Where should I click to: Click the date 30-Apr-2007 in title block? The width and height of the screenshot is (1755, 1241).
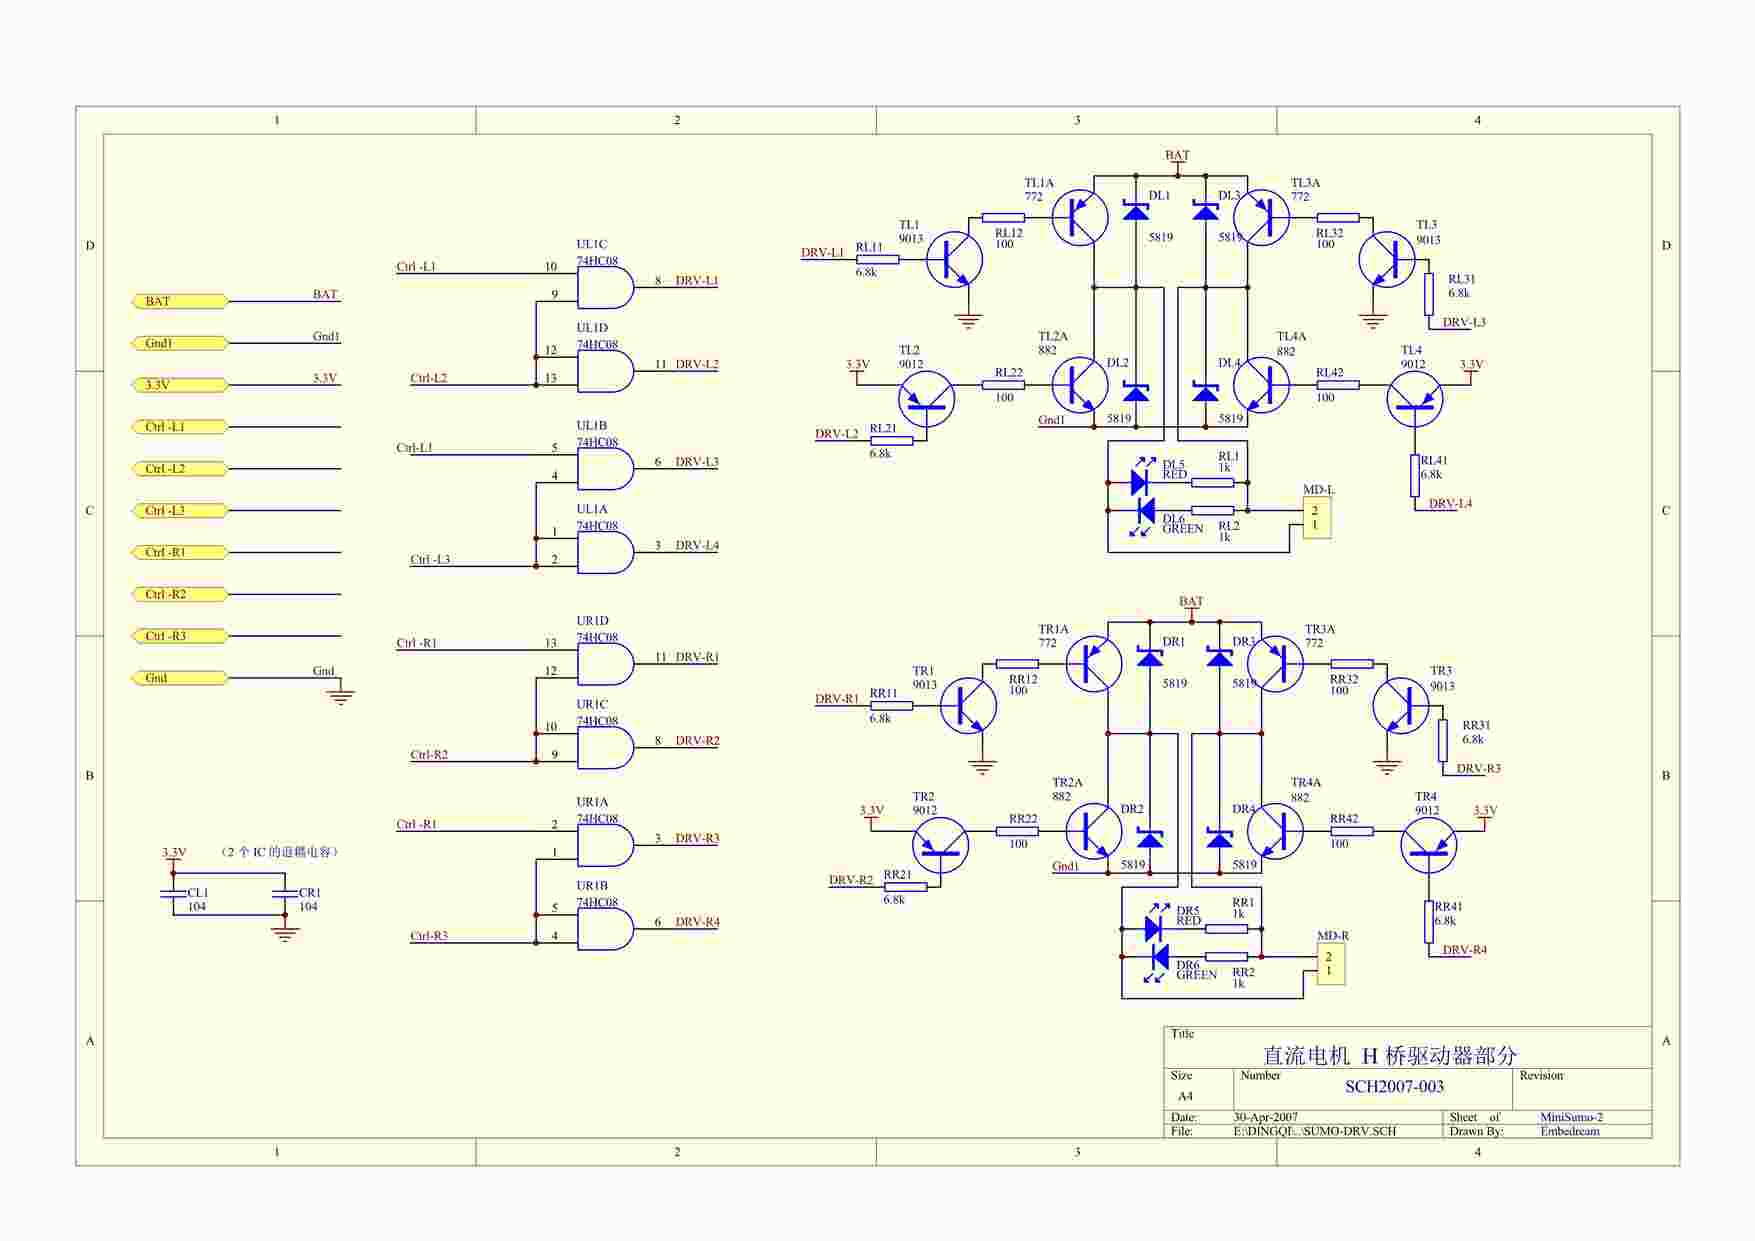[x=1266, y=1117]
